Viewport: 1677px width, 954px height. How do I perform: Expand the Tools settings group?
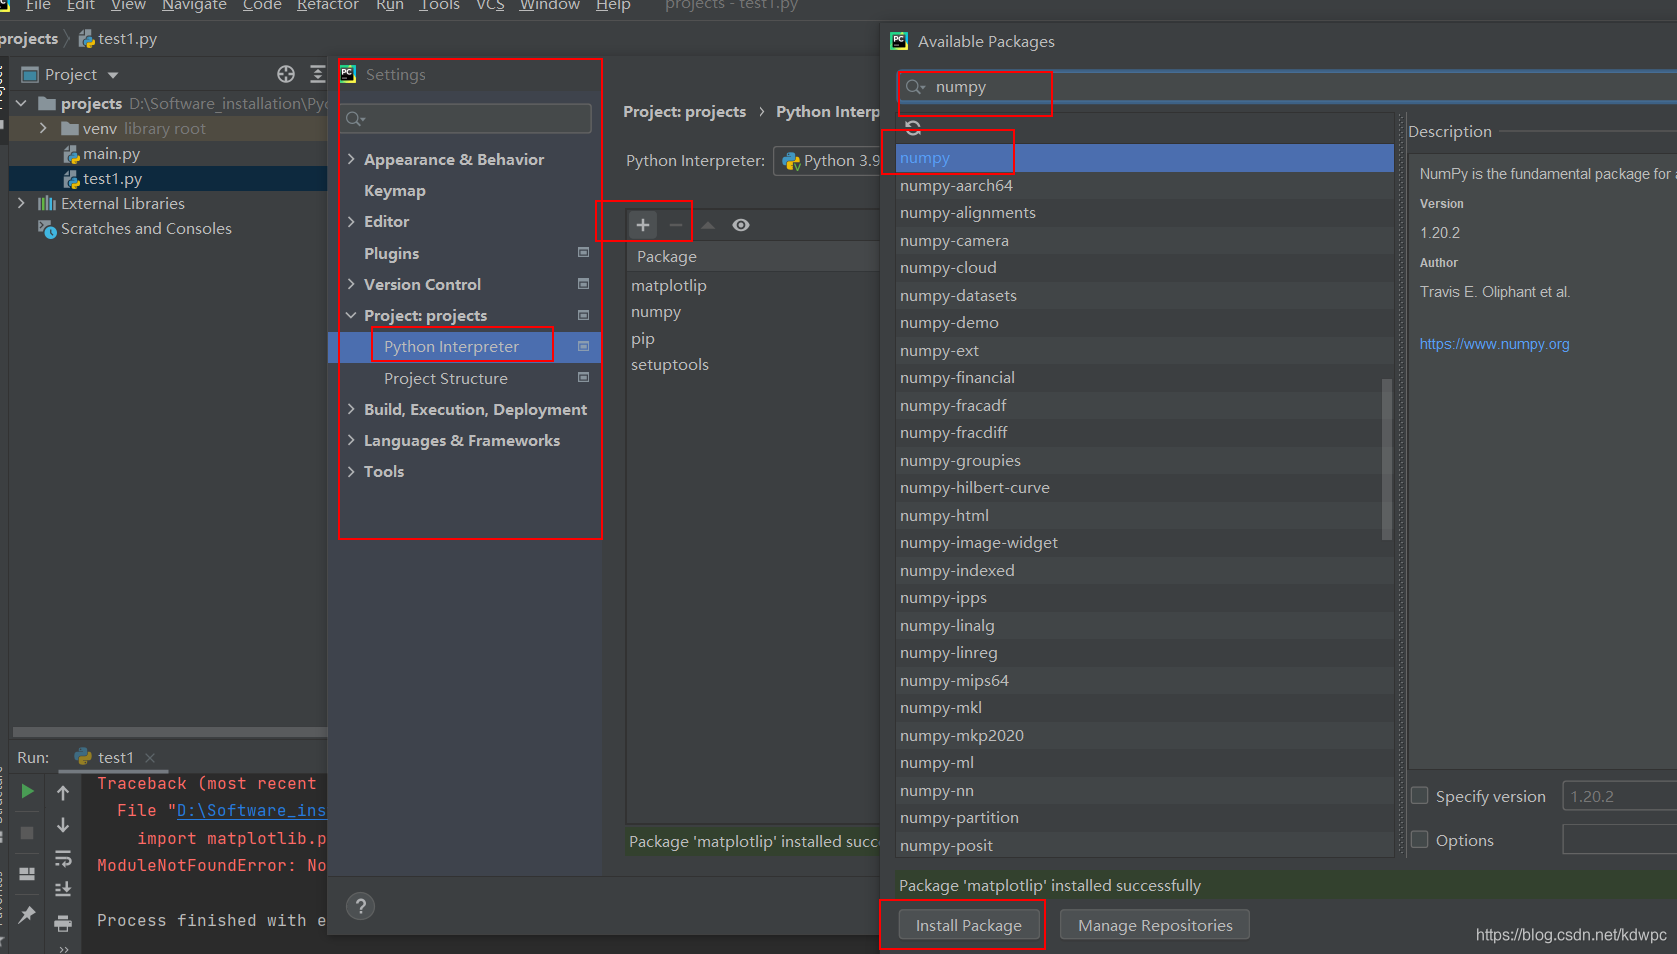(x=351, y=471)
